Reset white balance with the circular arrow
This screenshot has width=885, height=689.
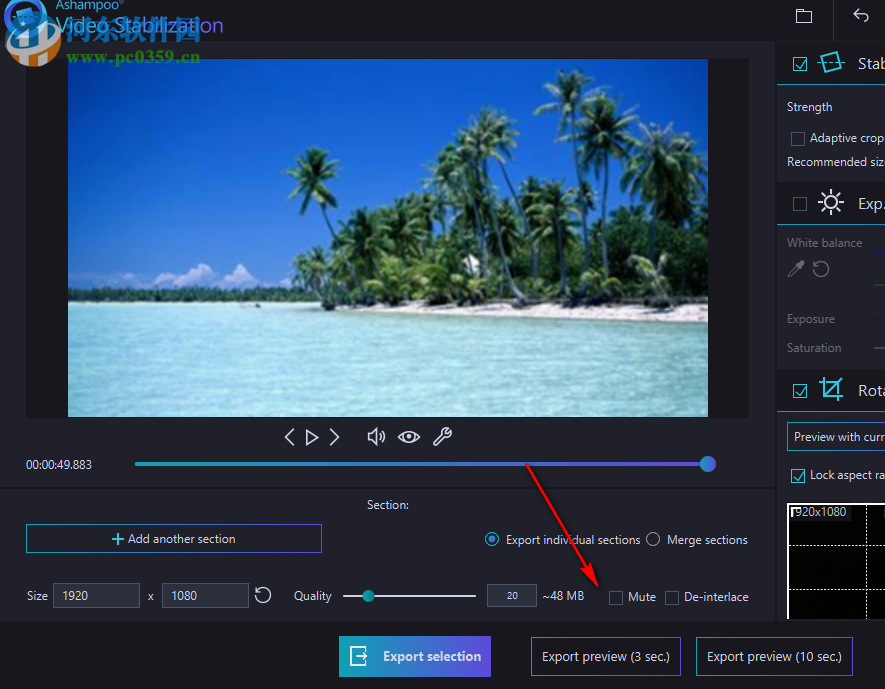[x=820, y=269]
